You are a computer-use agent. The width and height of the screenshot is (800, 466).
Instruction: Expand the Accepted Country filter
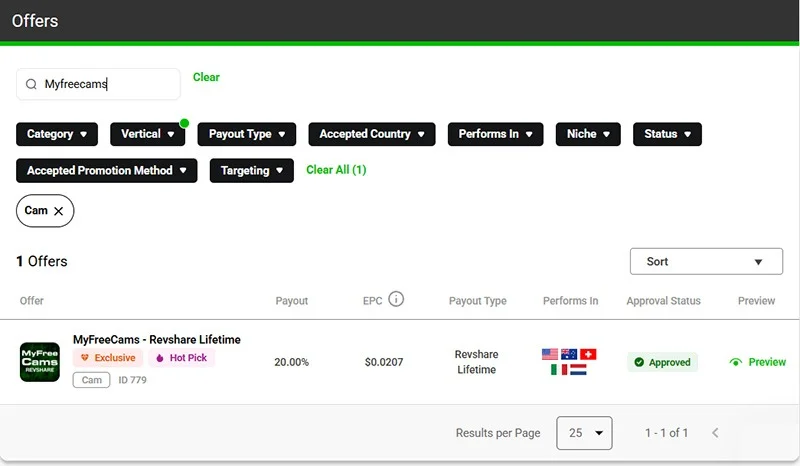pyautogui.click(x=372, y=134)
